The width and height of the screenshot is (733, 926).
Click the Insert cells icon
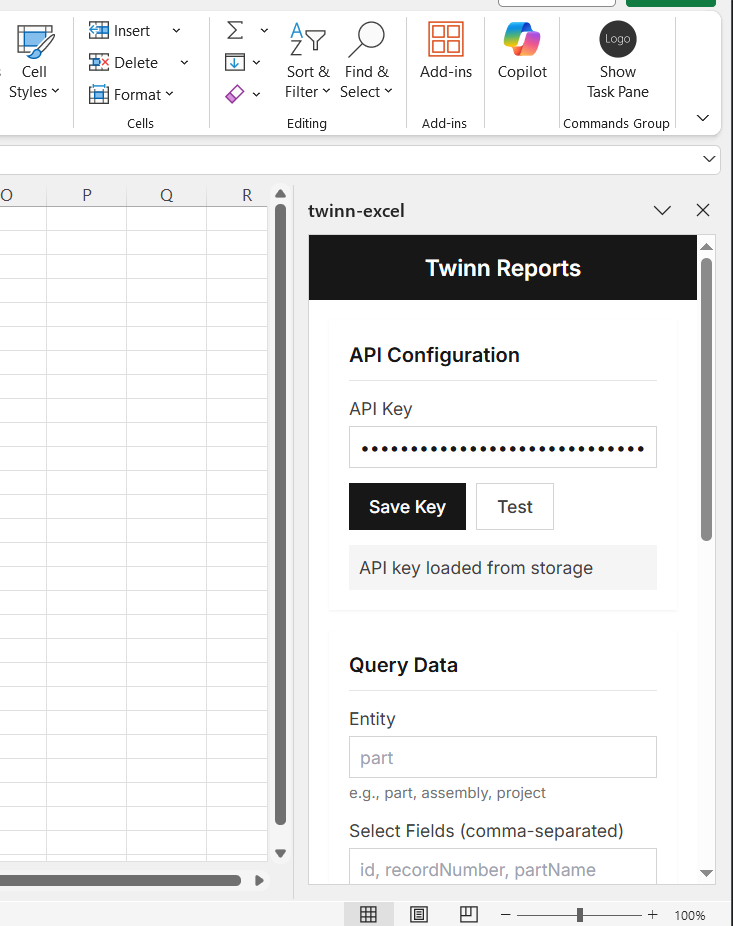(99, 30)
